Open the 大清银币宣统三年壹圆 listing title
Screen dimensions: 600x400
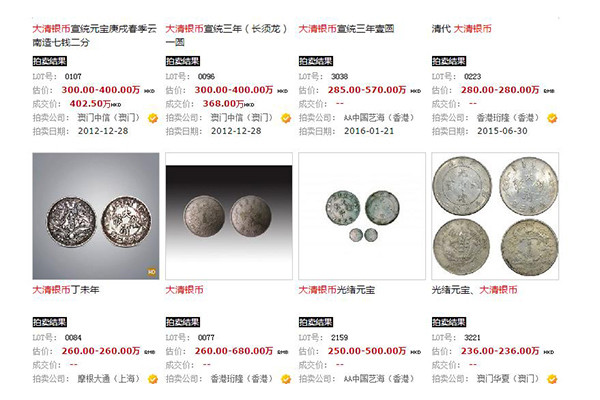[x=346, y=29]
